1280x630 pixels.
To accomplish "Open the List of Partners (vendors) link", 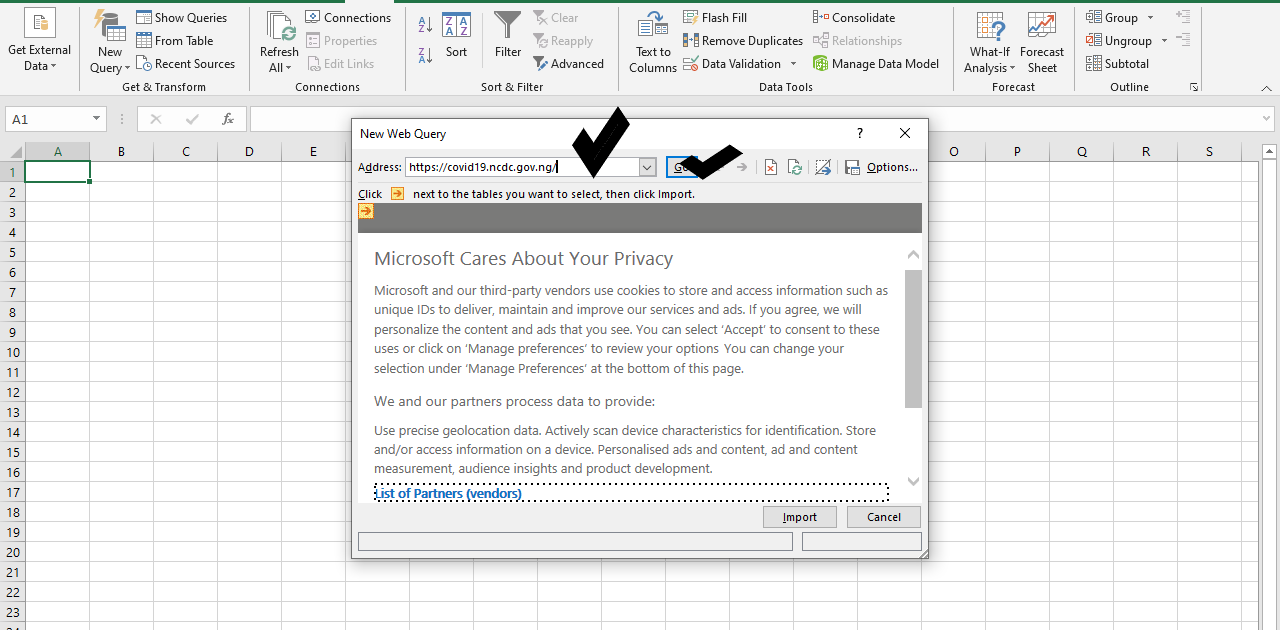I will (x=448, y=493).
